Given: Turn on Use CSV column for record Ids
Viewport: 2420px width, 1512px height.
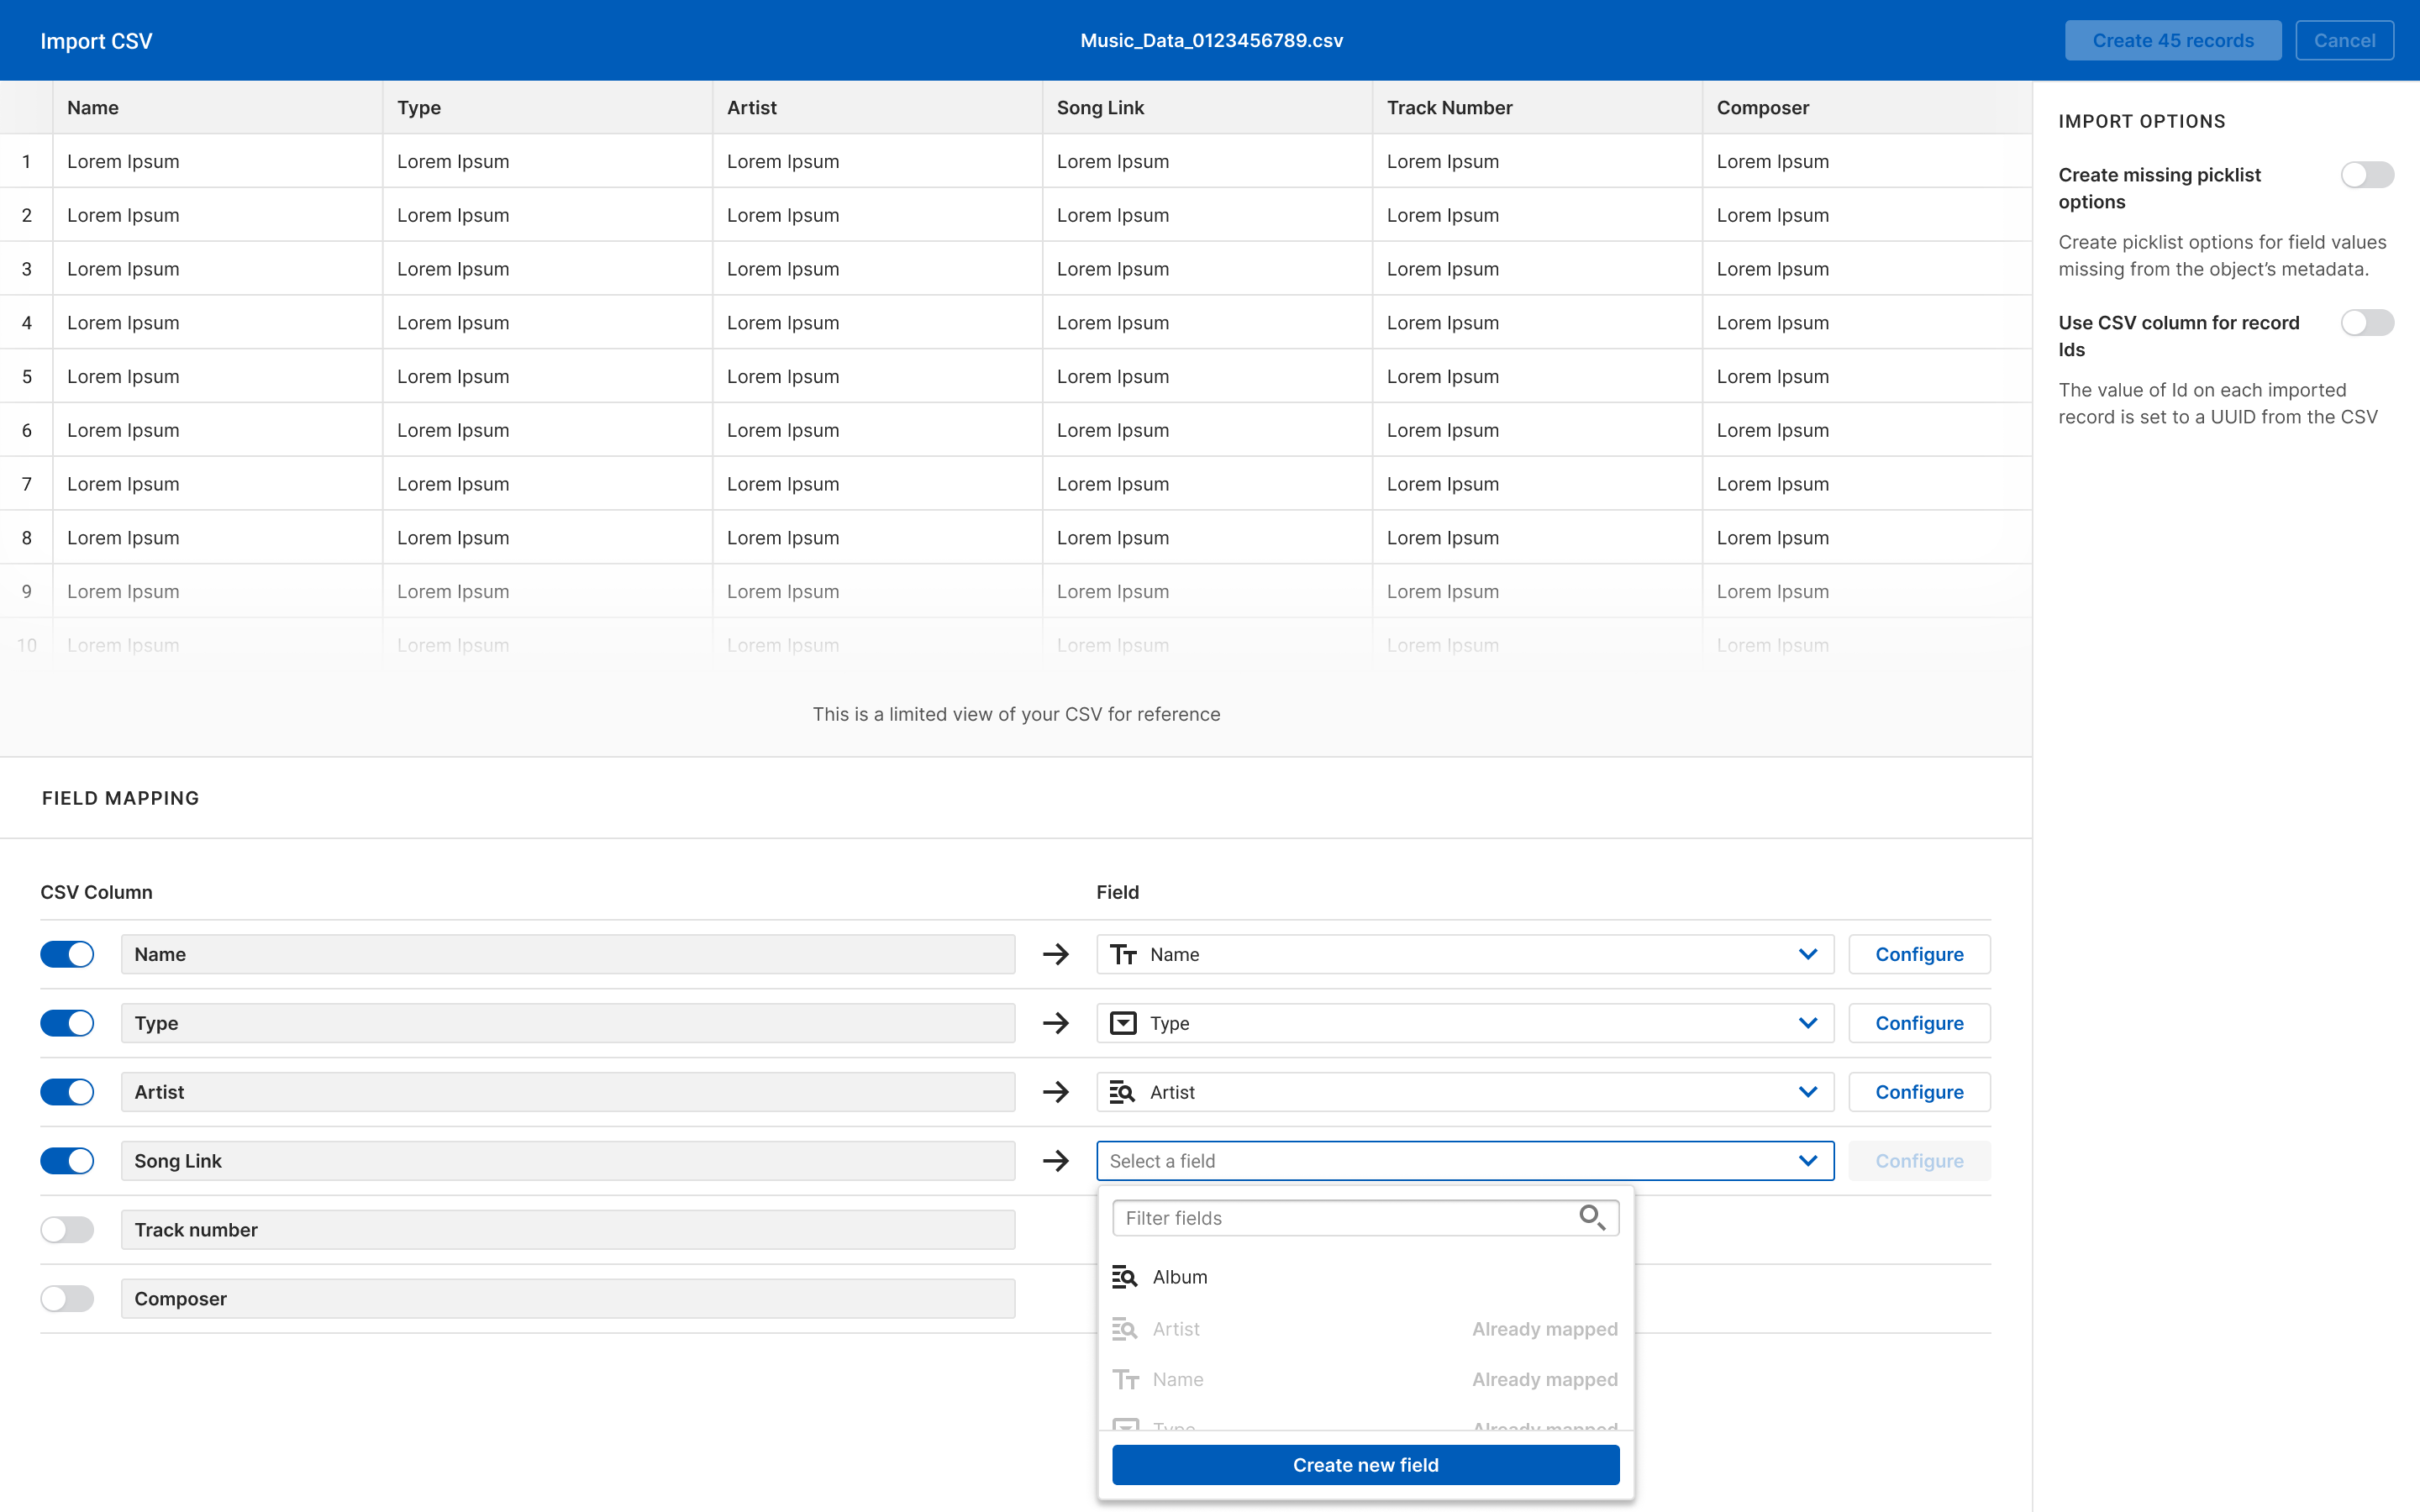Looking at the screenshot, I should pyautogui.click(x=2366, y=323).
